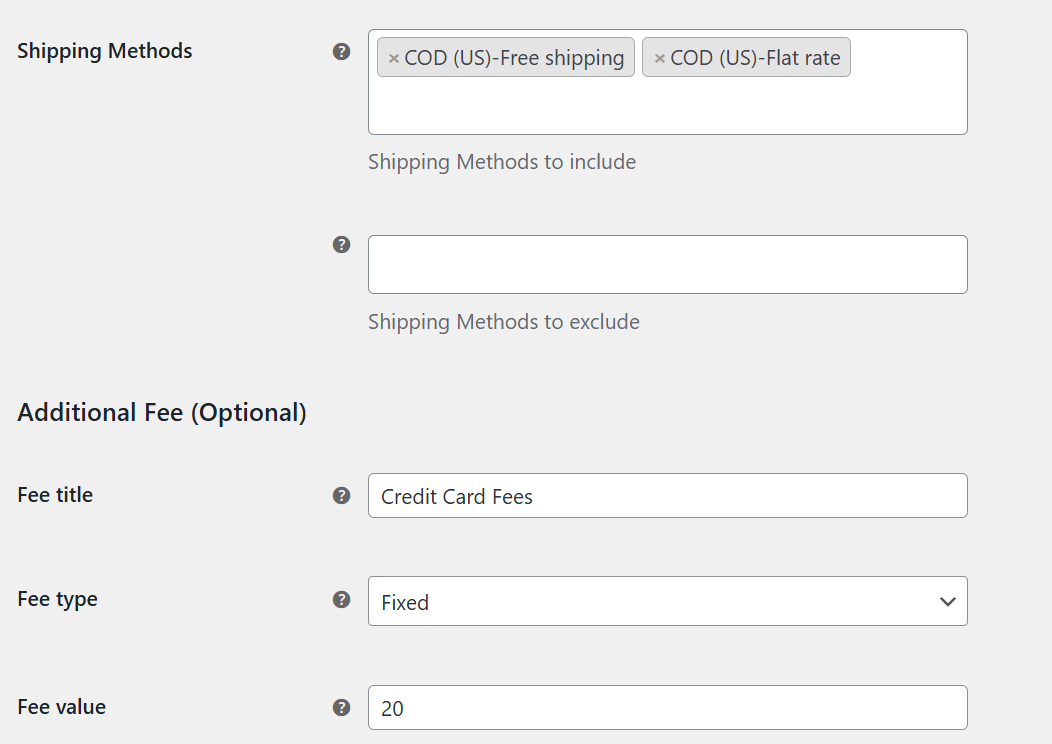Click the Shipping Methods to include text
The image size is (1052, 744).
click(x=502, y=162)
